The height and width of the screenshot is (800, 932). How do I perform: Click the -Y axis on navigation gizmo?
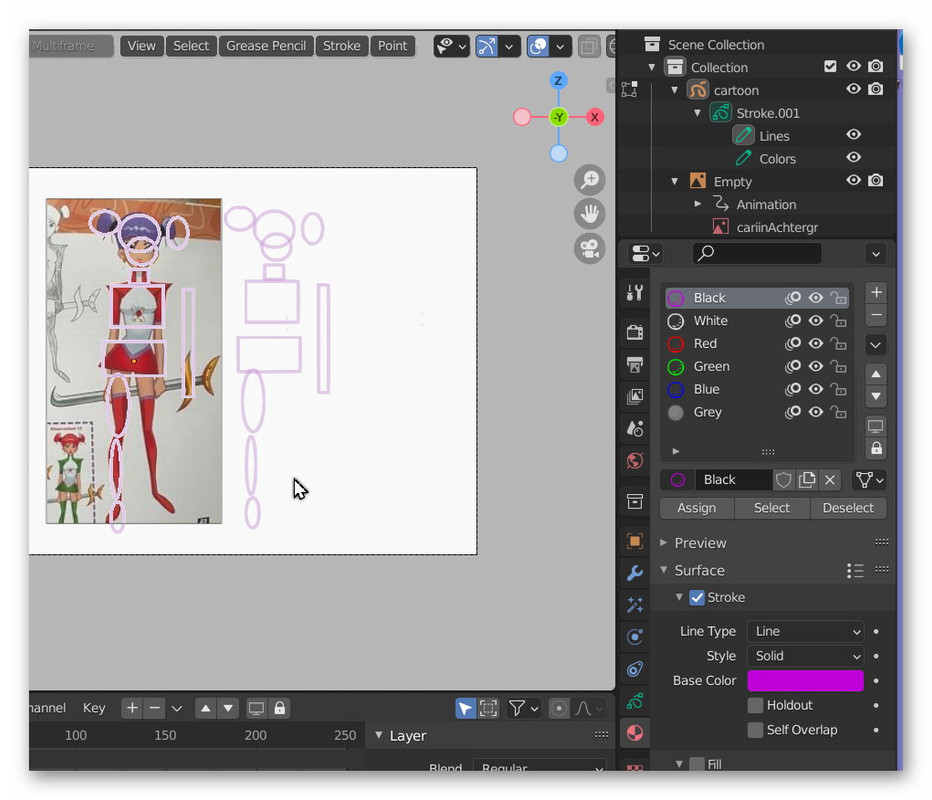tap(558, 117)
